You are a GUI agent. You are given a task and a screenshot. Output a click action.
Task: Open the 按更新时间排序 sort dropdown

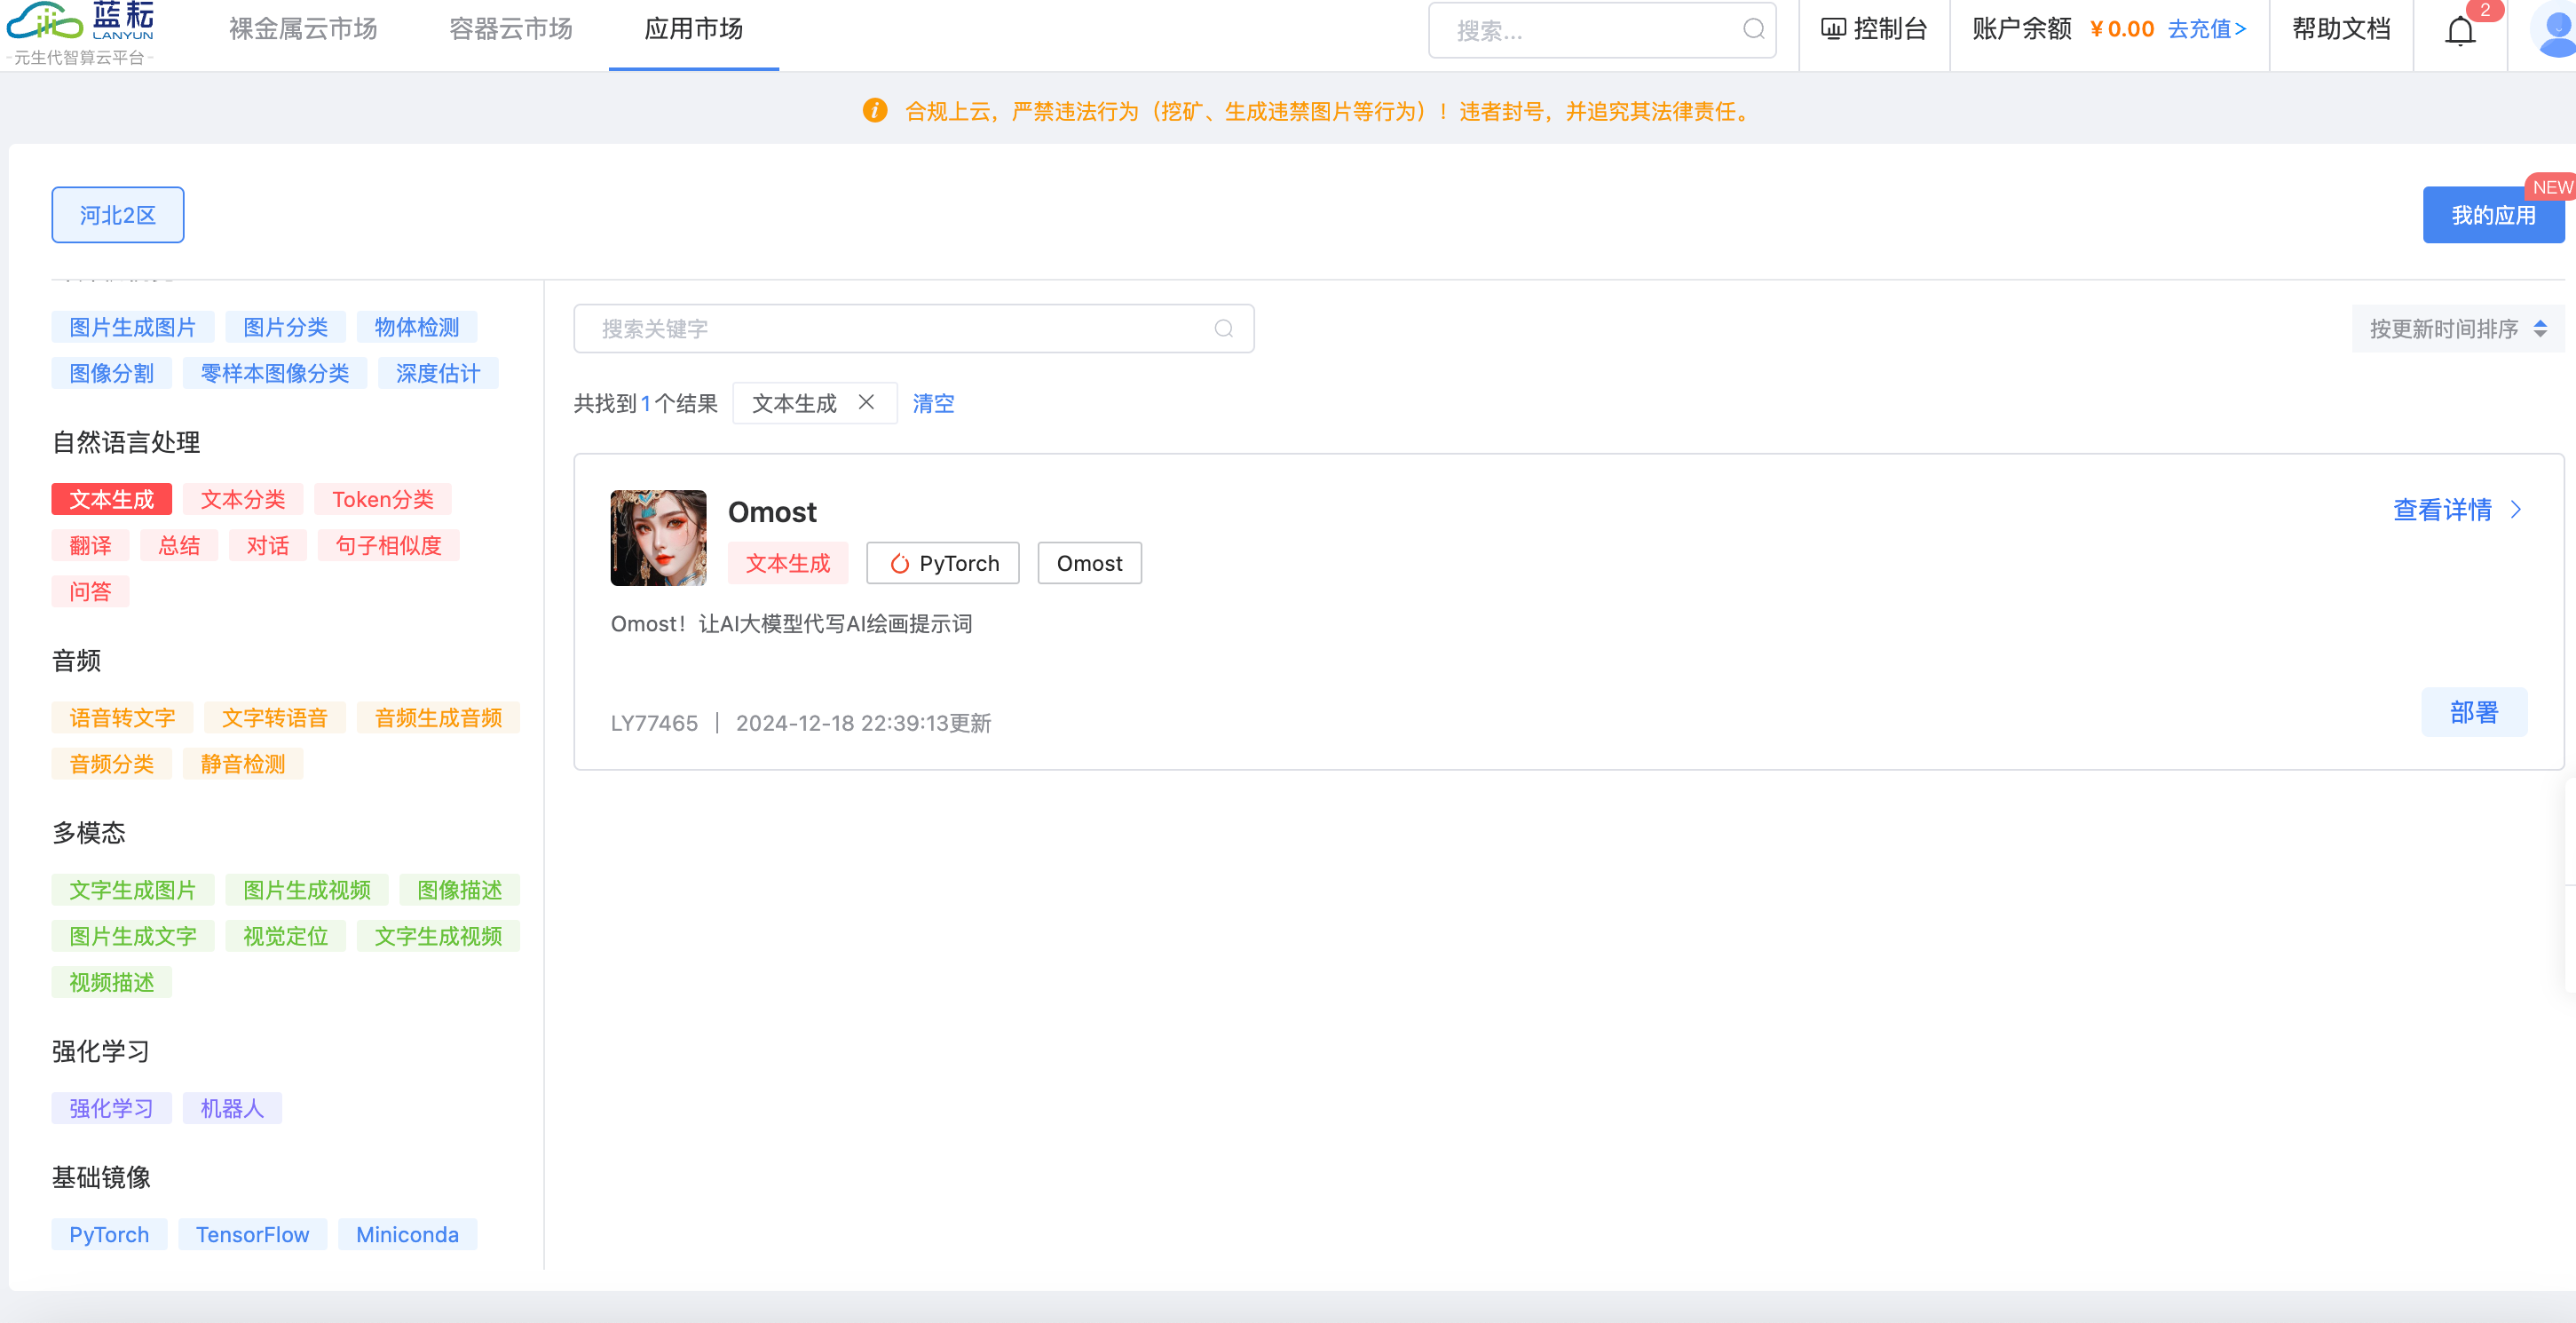2456,329
